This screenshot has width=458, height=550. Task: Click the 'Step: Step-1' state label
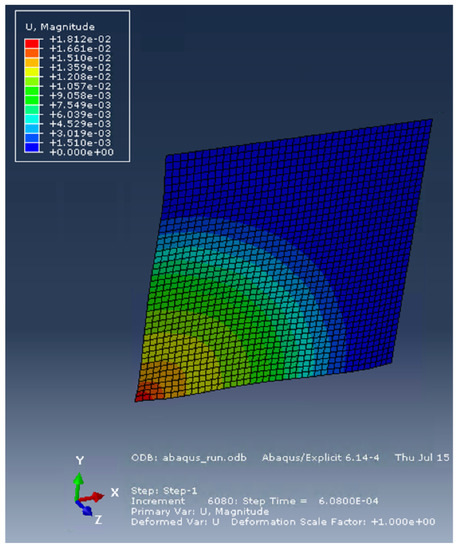(x=164, y=490)
